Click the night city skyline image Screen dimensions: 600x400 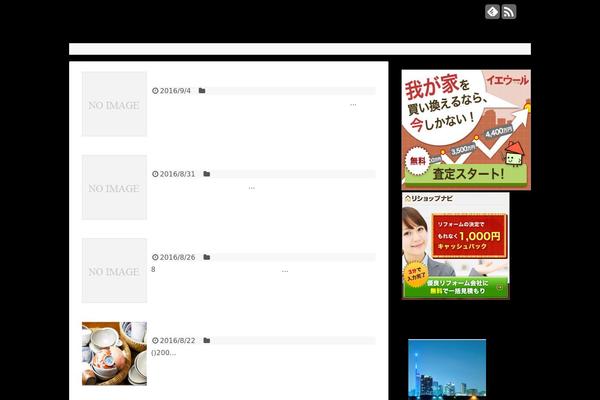[447, 369]
